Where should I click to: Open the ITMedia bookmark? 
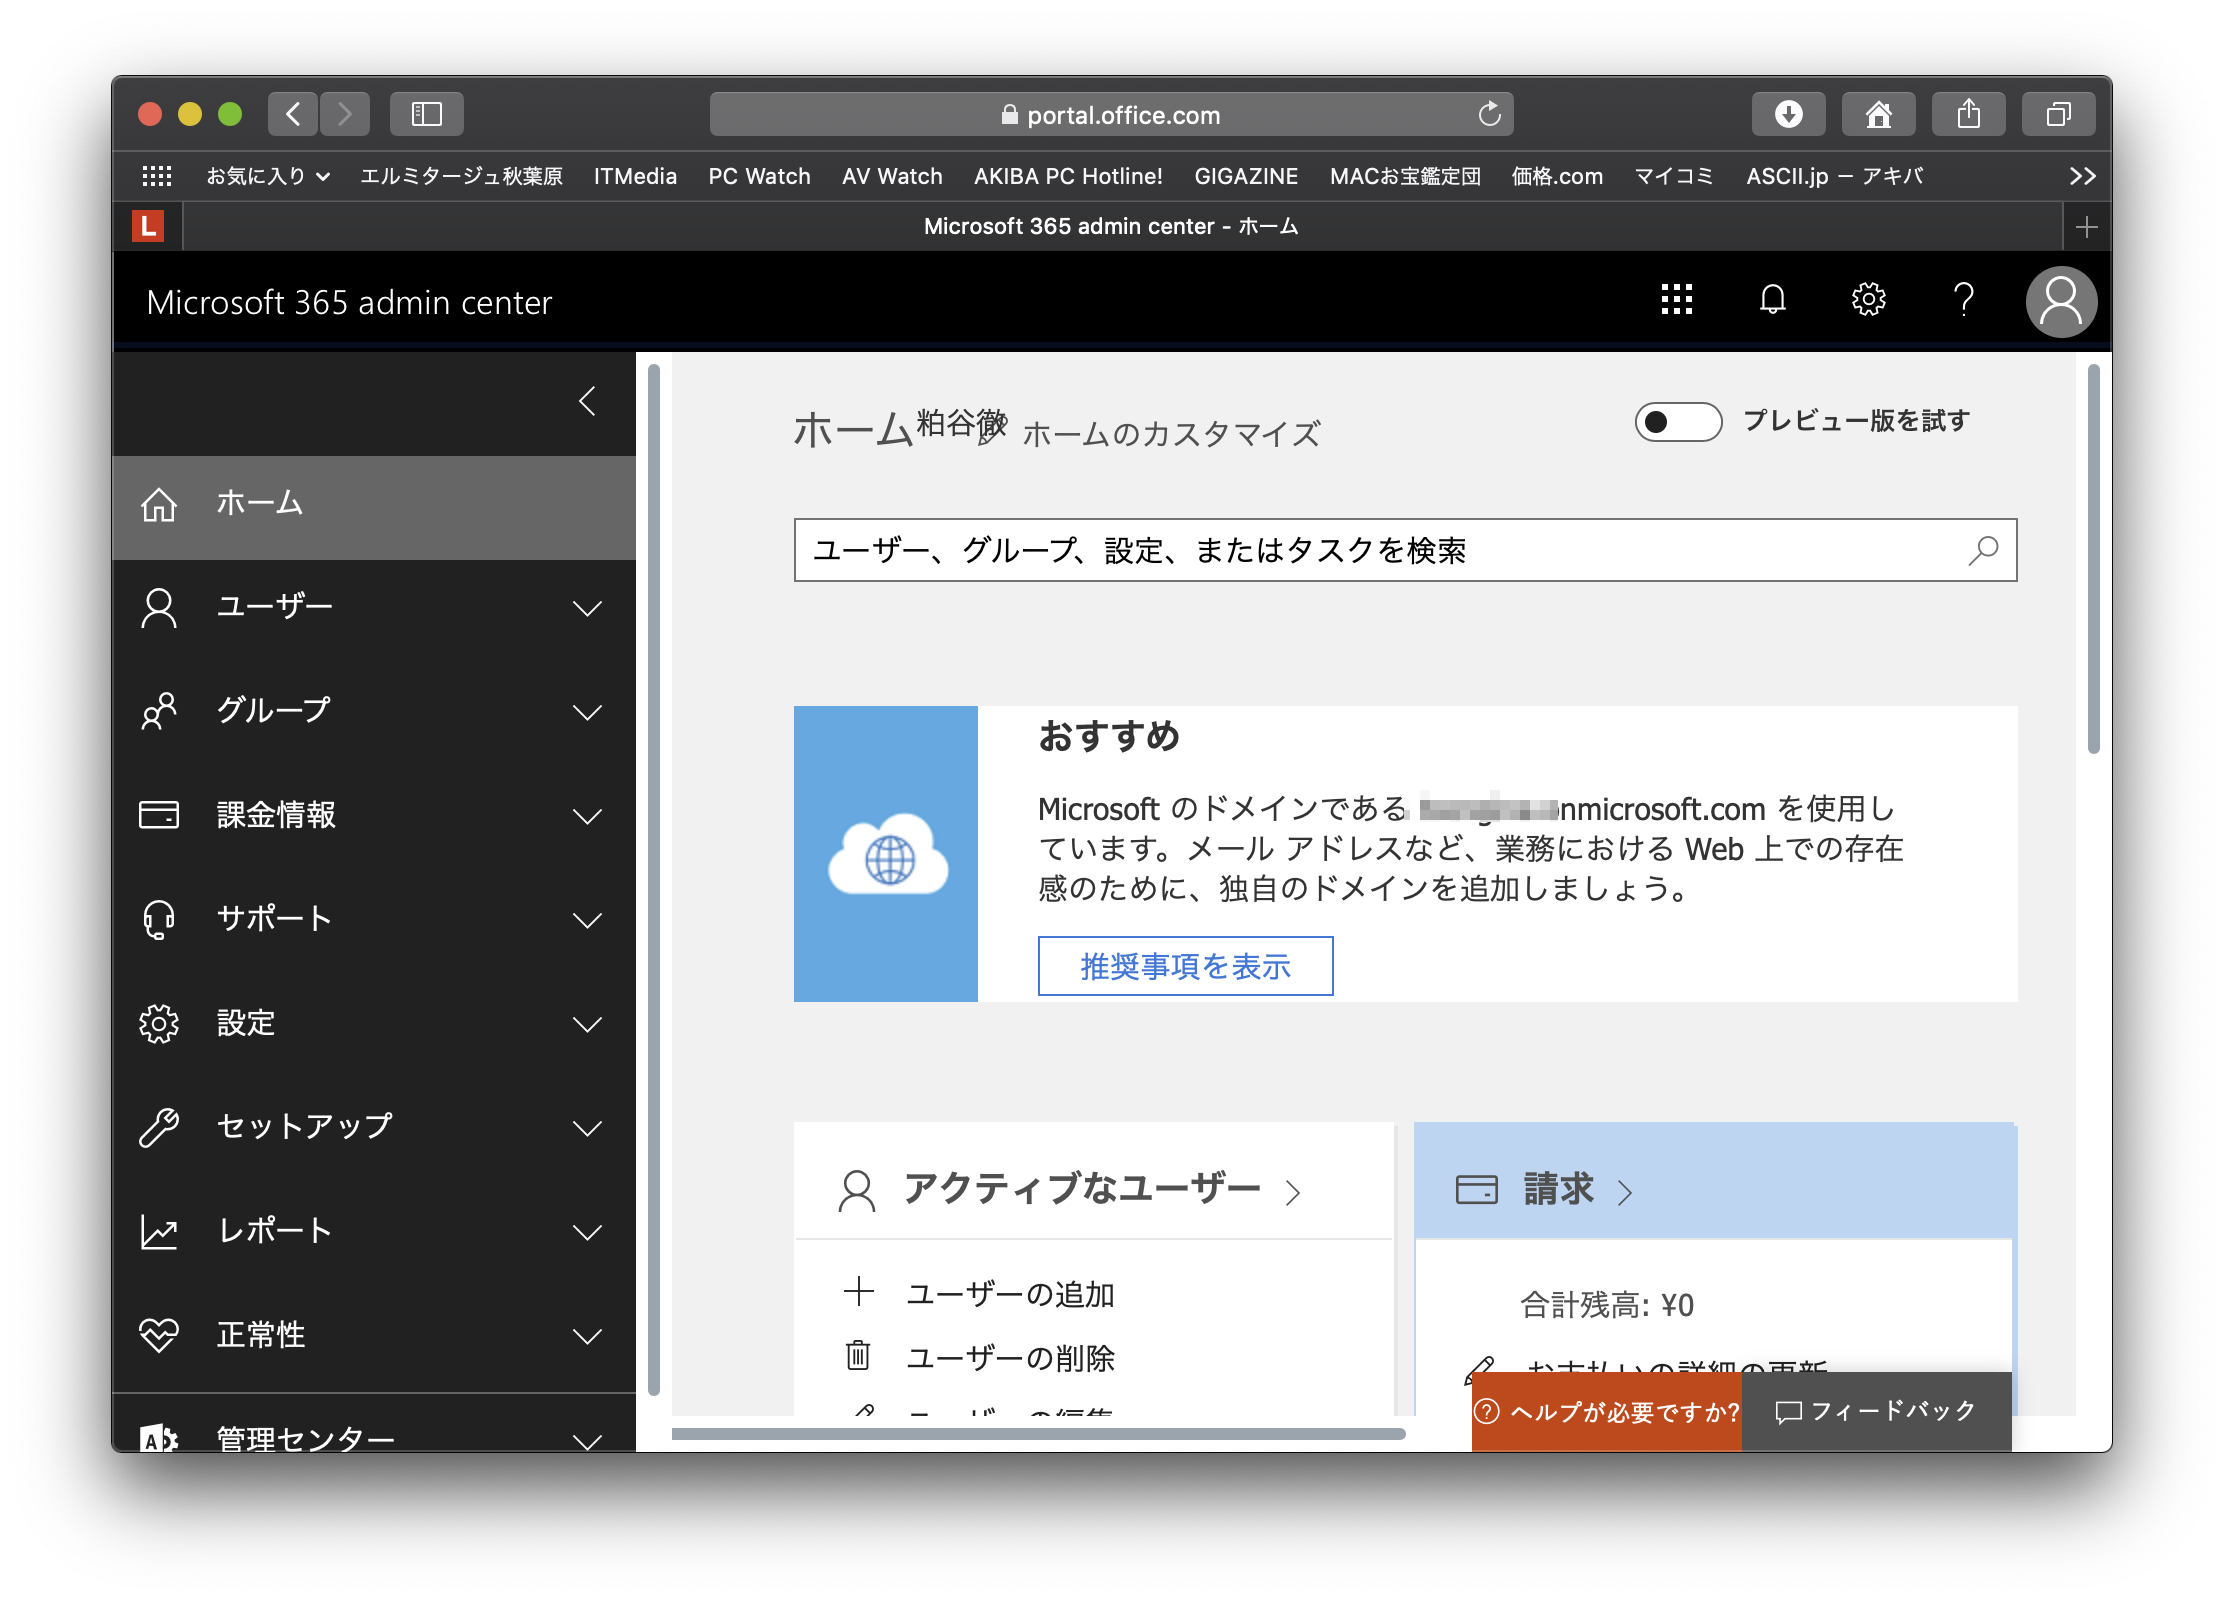click(x=635, y=176)
